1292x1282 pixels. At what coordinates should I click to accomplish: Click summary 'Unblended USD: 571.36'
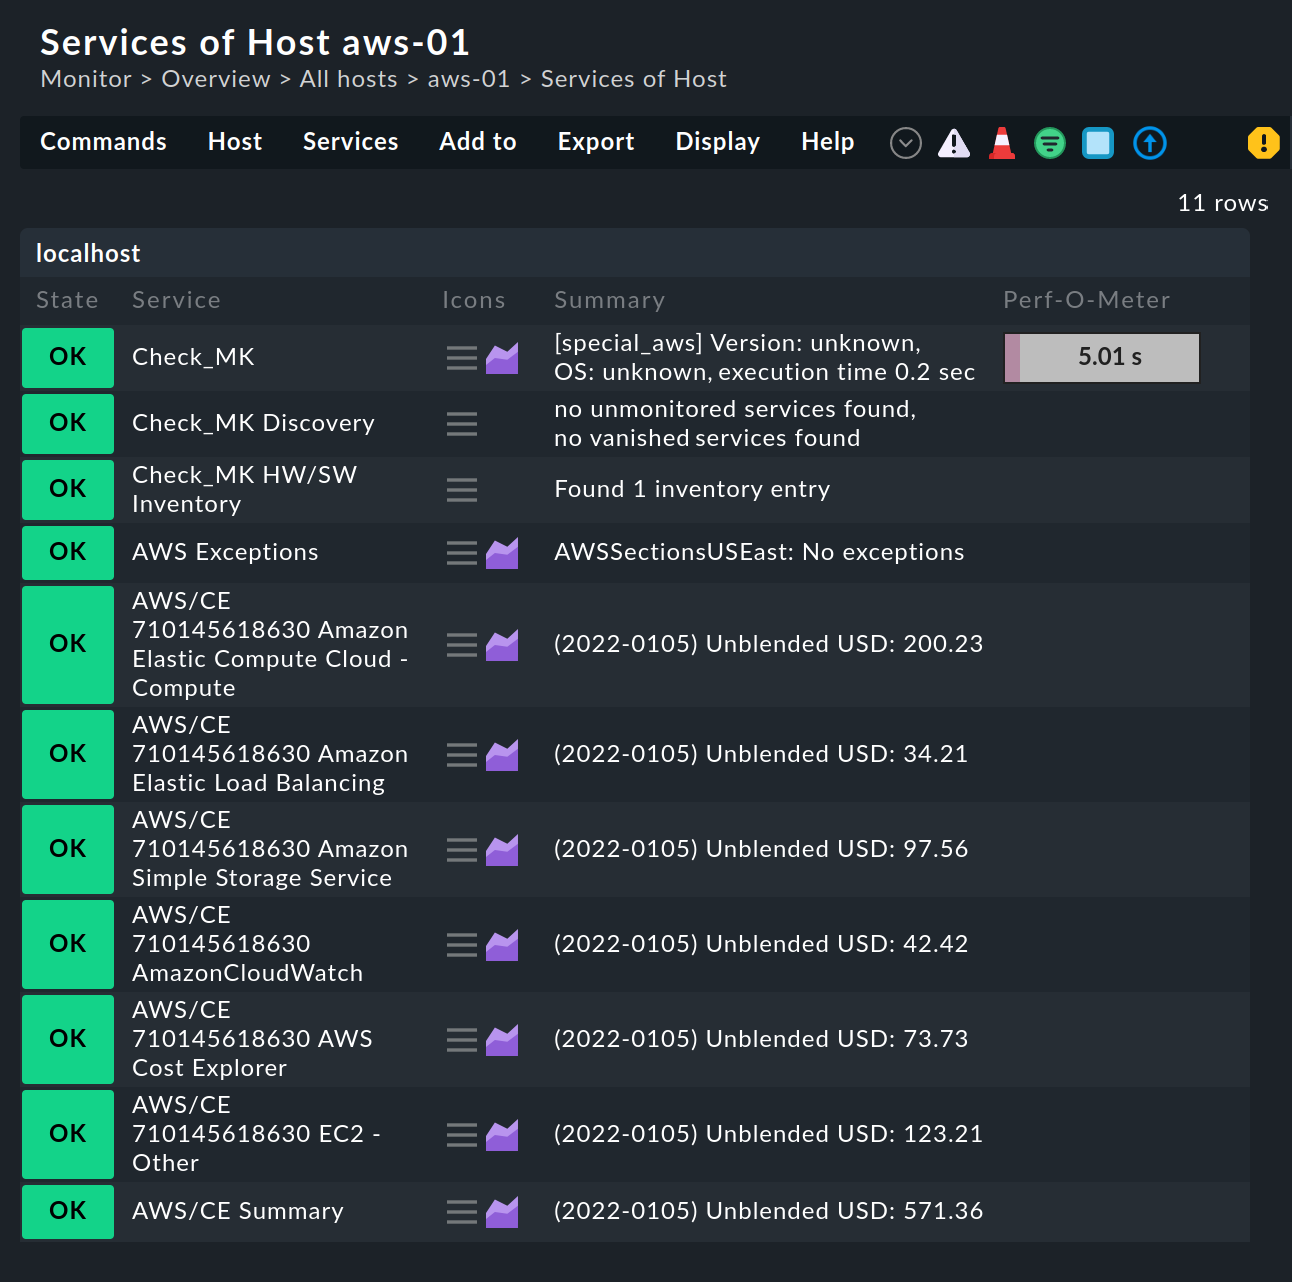tap(844, 1211)
